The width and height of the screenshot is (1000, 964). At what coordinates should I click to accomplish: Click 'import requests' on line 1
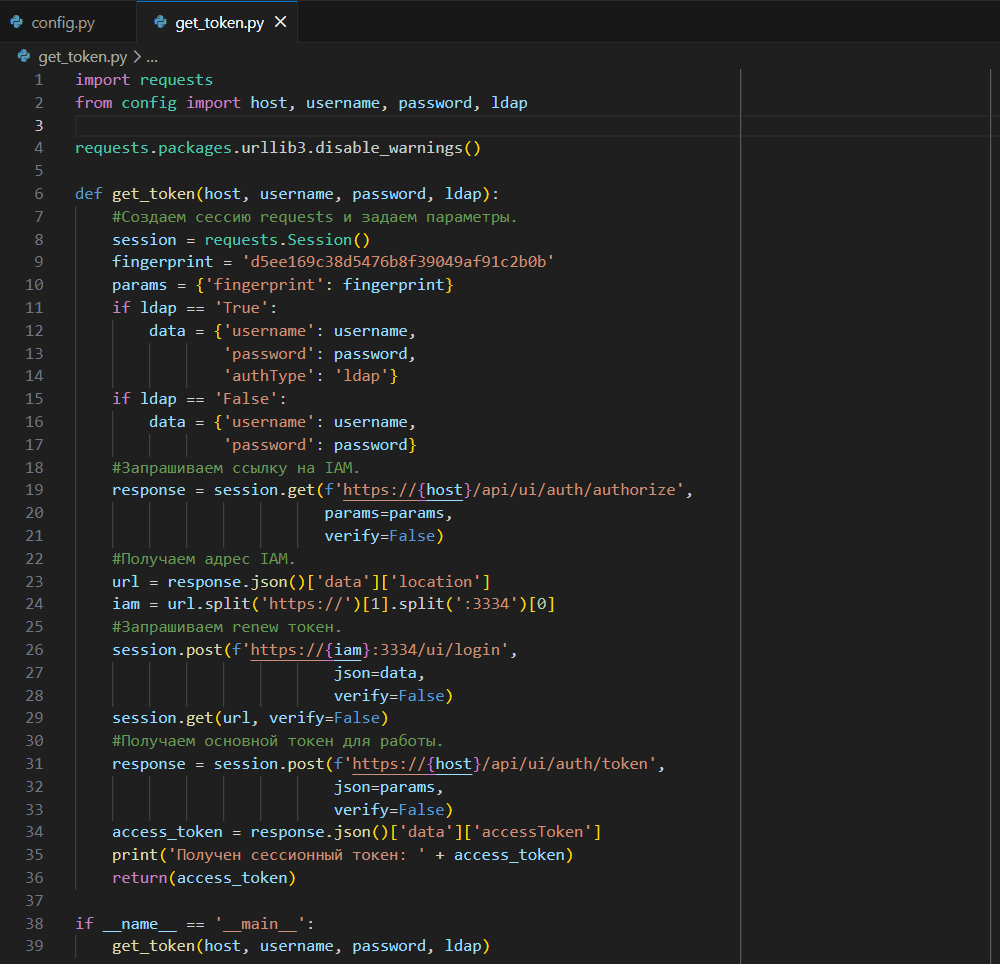pos(144,80)
